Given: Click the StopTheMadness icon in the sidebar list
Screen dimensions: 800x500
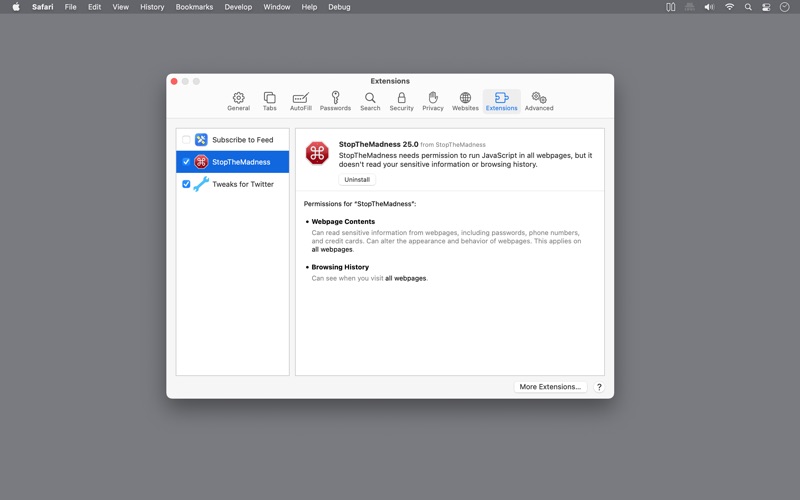Looking at the screenshot, I should (201, 162).
